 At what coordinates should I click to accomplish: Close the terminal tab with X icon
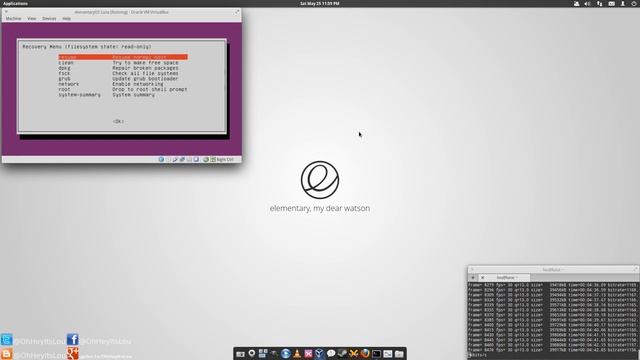482,278
